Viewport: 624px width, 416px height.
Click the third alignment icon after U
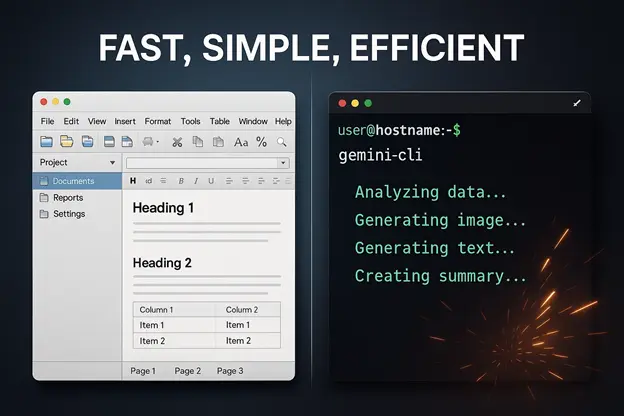point(261,181)
